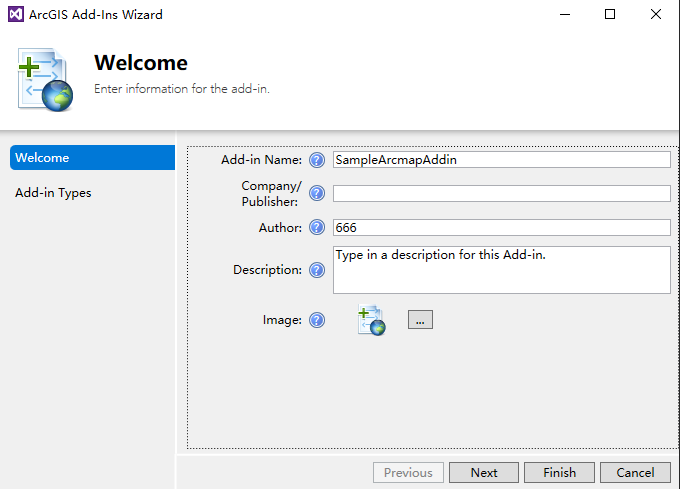Click the disabled Previous button
680x489 pixels.
408,473
